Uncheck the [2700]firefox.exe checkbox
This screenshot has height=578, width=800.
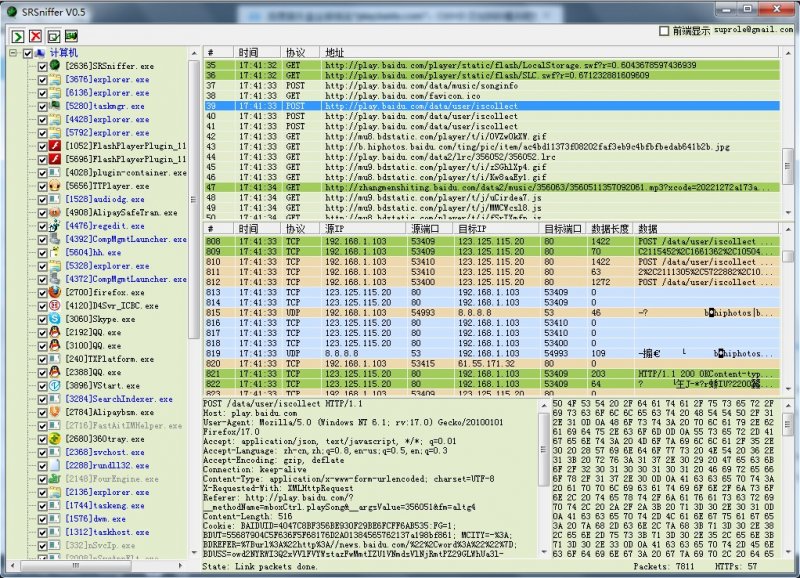click(x=43, y=293)
